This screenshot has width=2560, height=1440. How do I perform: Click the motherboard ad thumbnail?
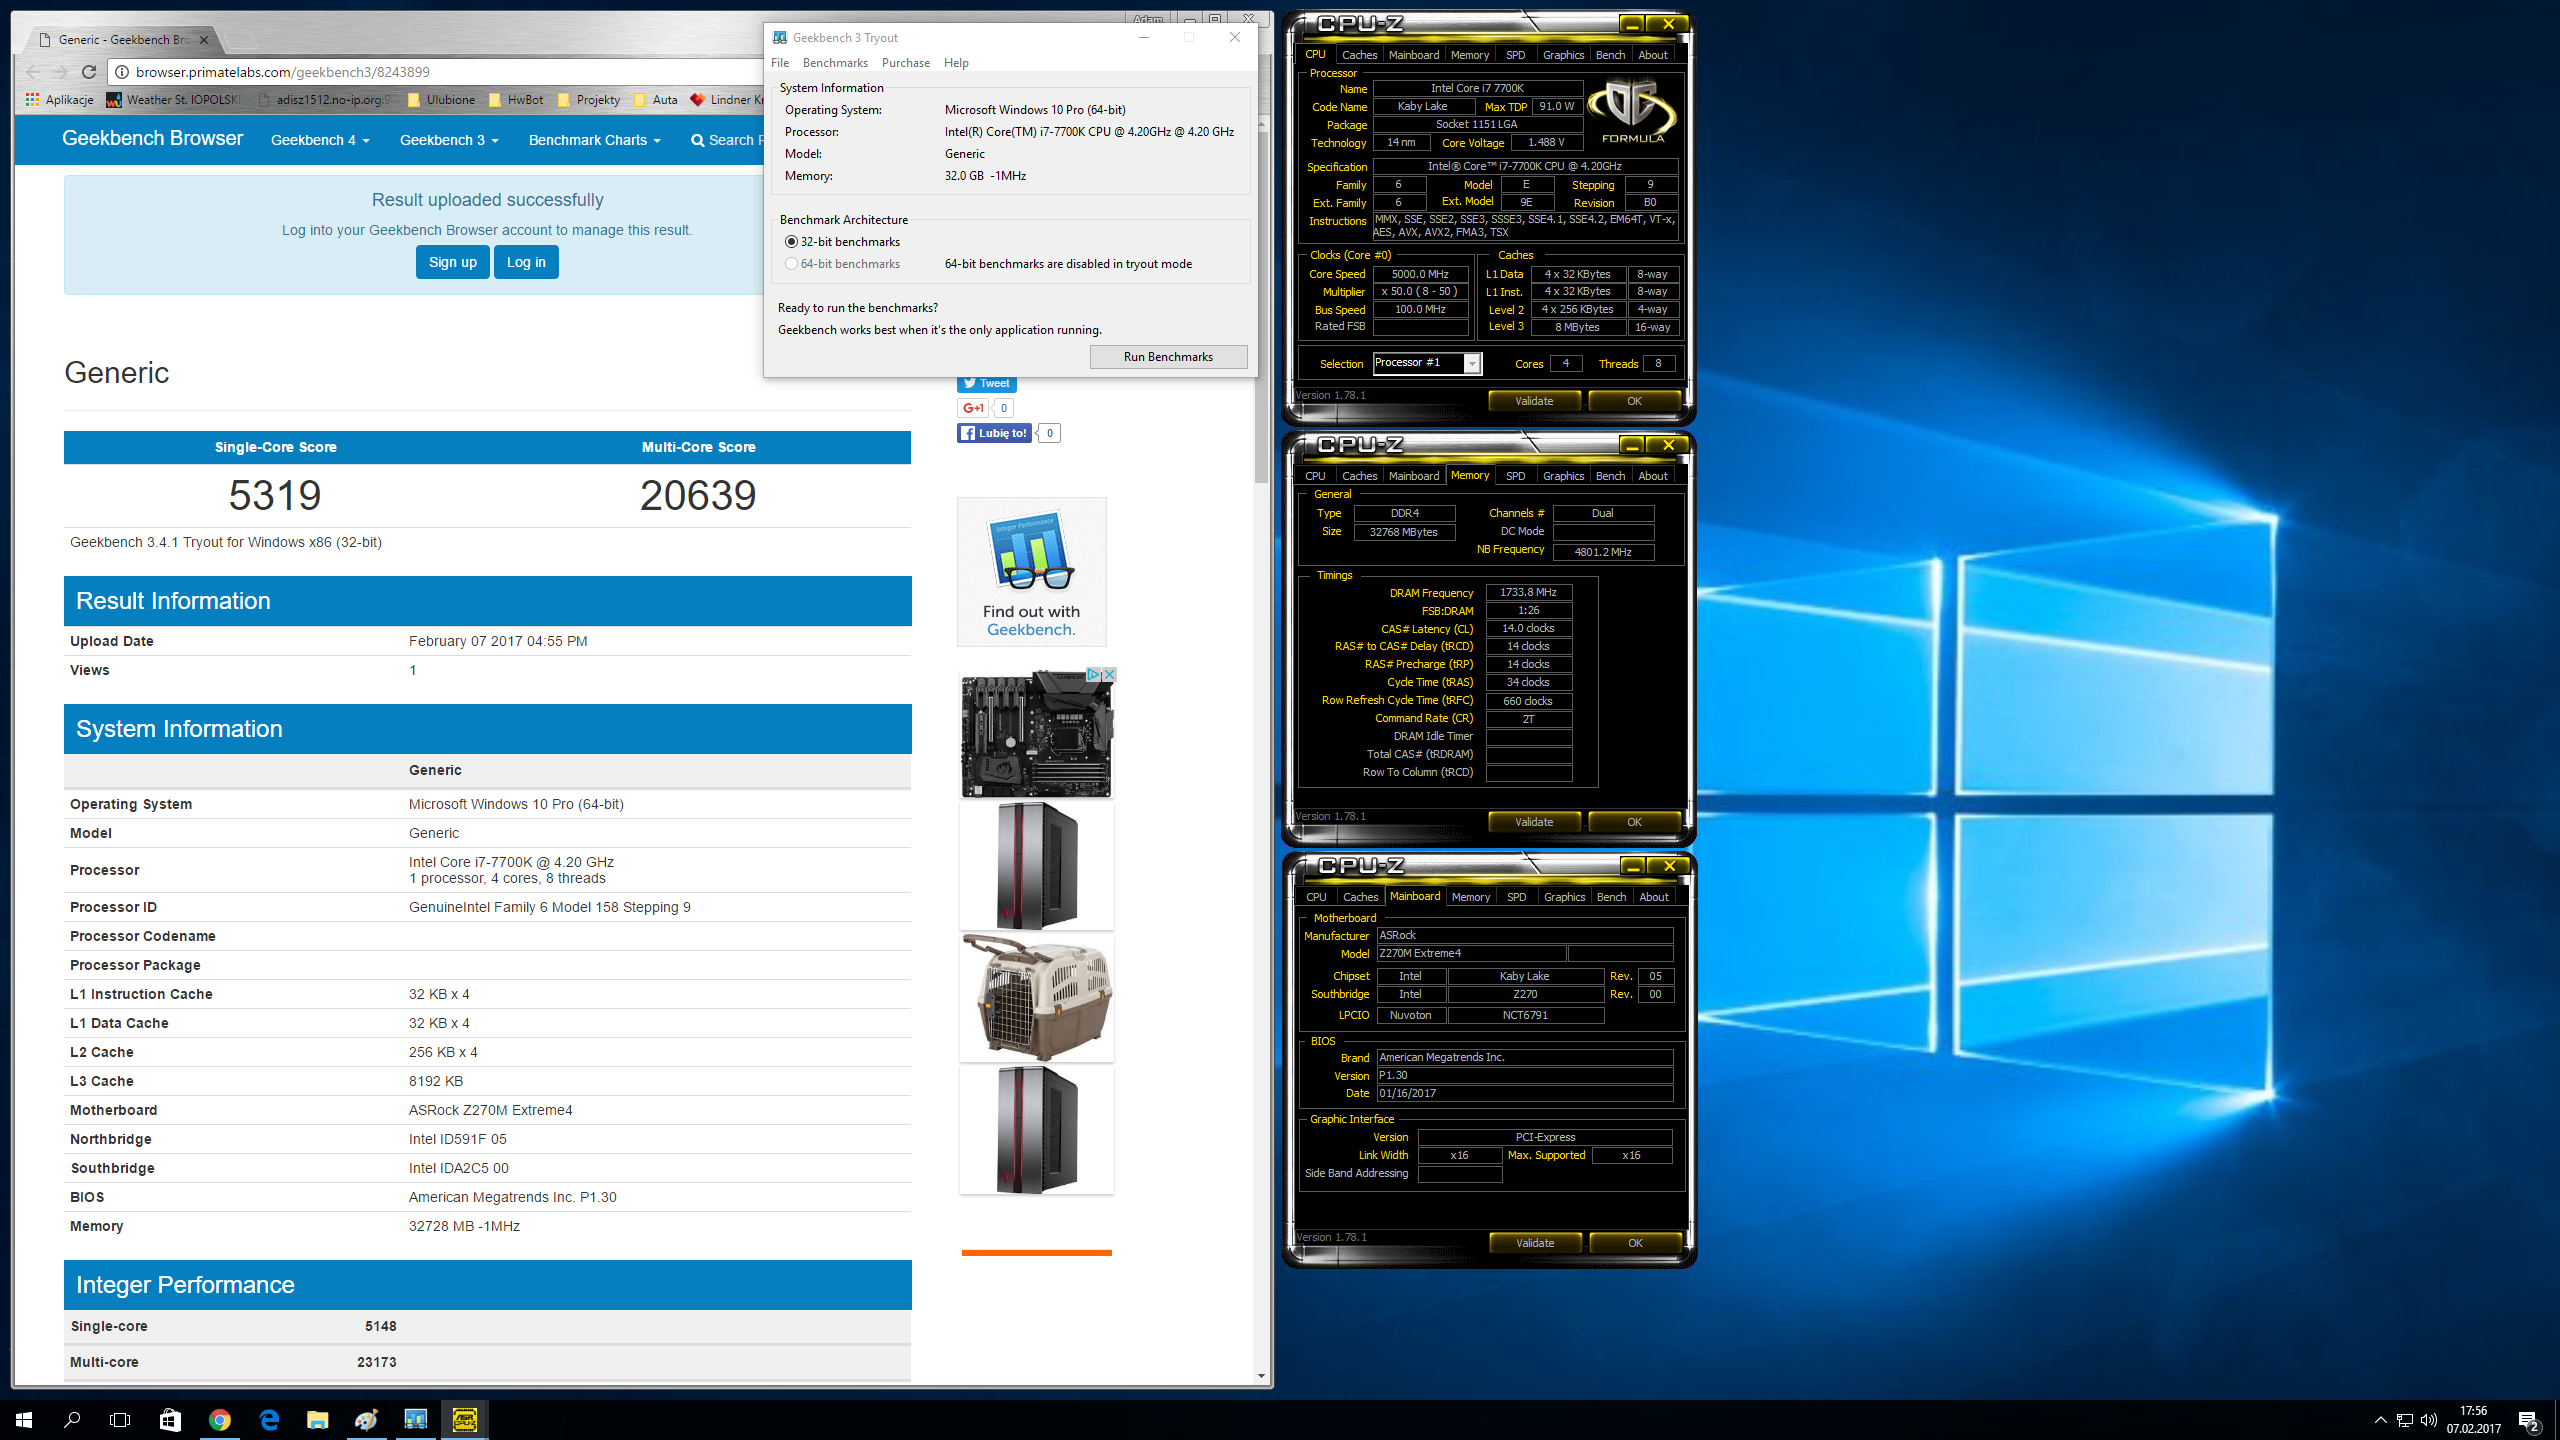(1036, 733)
